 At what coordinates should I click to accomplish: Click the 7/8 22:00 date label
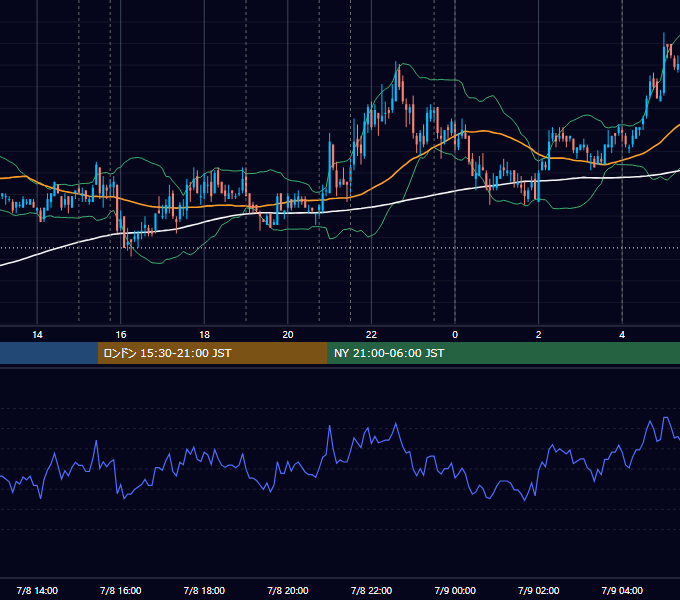pos(371,590)
